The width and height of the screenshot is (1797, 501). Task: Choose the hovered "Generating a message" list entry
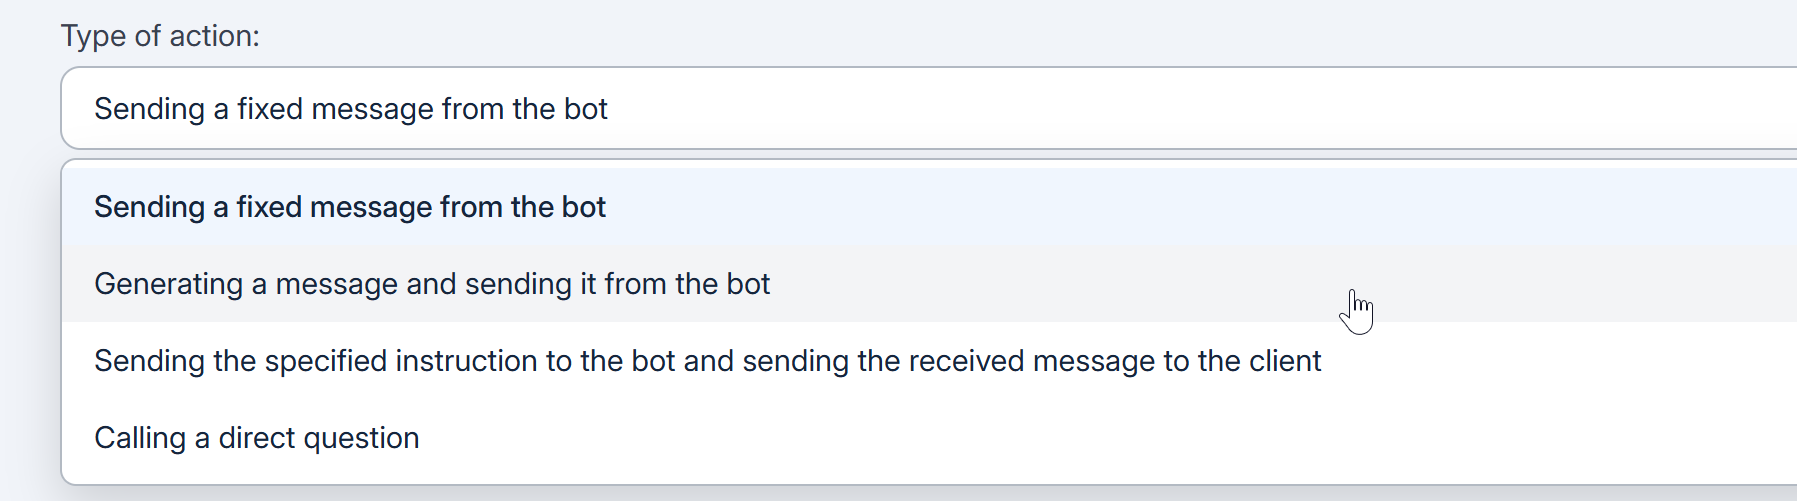pos(432,284)
